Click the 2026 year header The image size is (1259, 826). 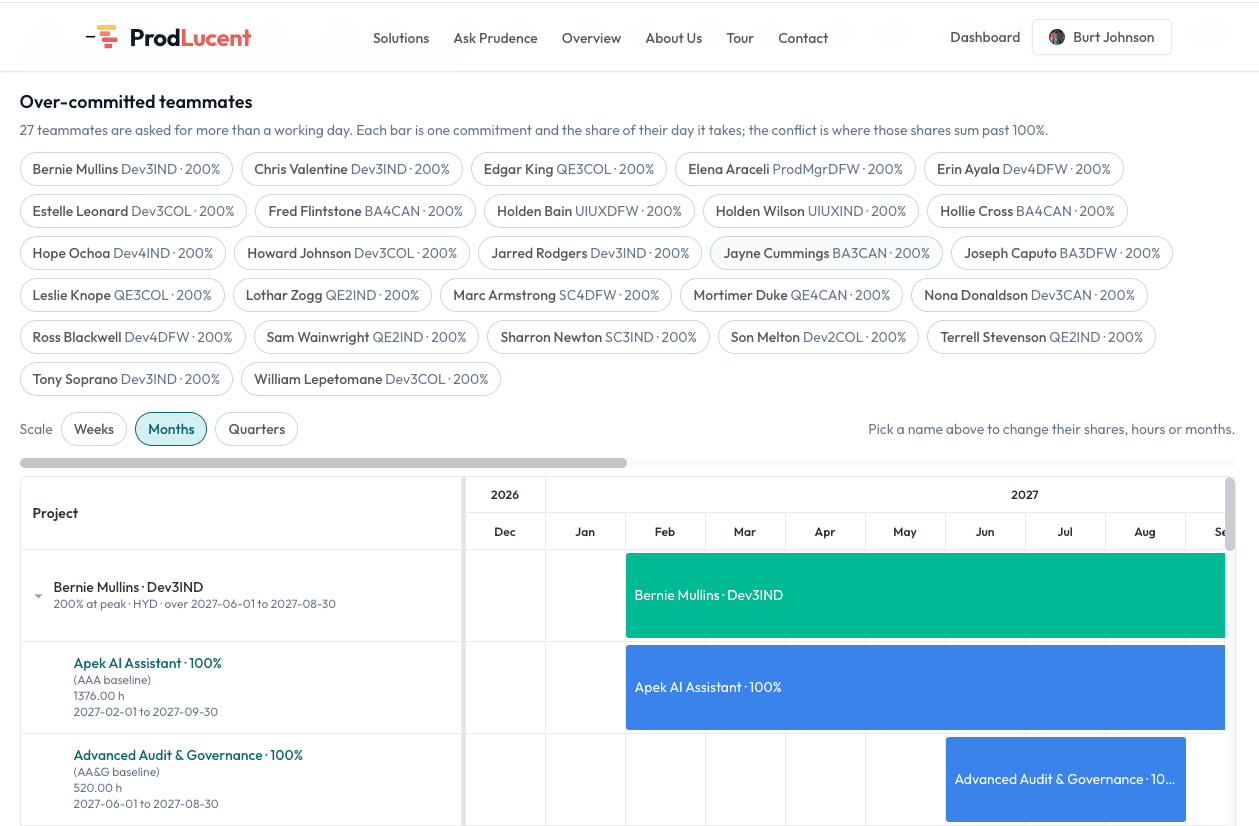[x=505, y=495]
